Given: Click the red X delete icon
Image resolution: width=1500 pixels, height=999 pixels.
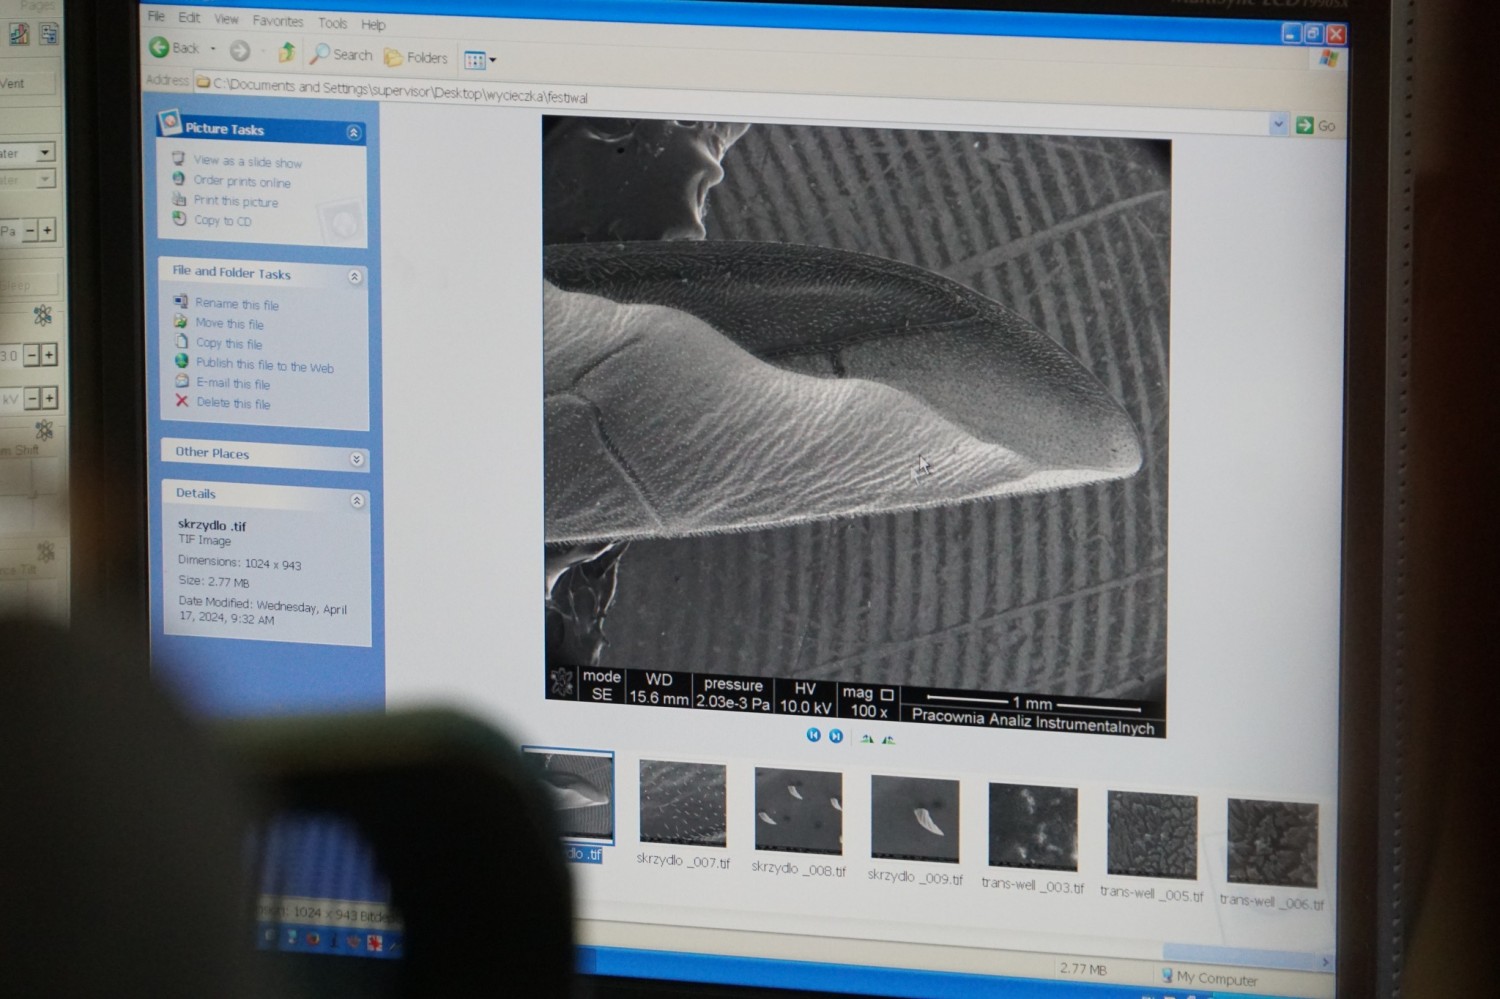Looking at the screenshot, I should click(x=182, y=401).
